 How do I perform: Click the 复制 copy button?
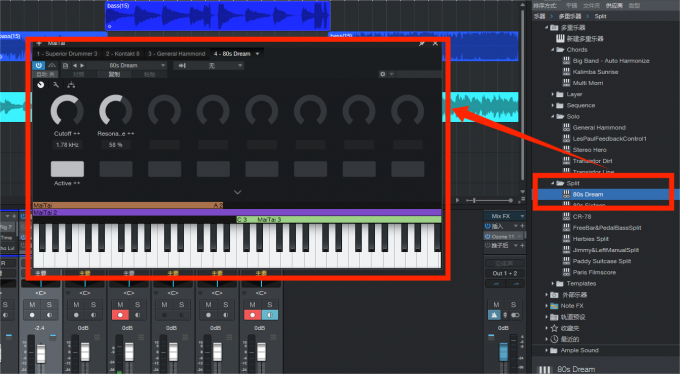pos(114,75)
